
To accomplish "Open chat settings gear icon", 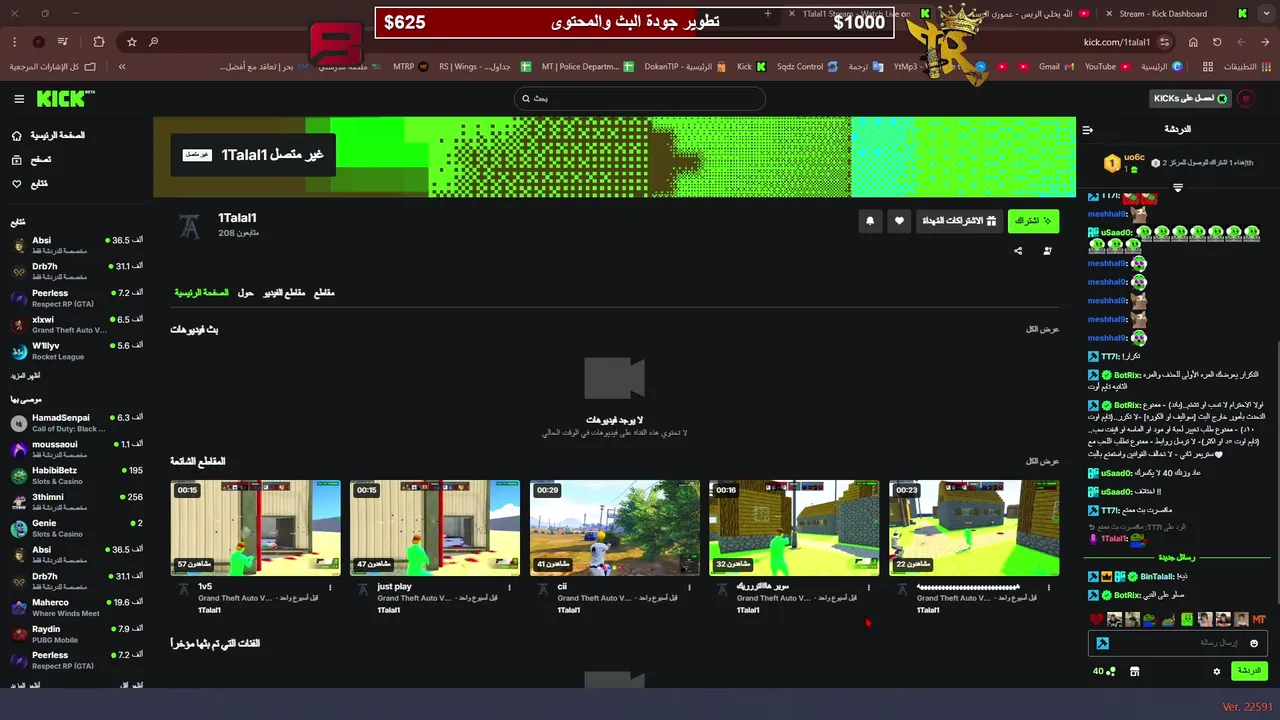I will coord(1217,671).
